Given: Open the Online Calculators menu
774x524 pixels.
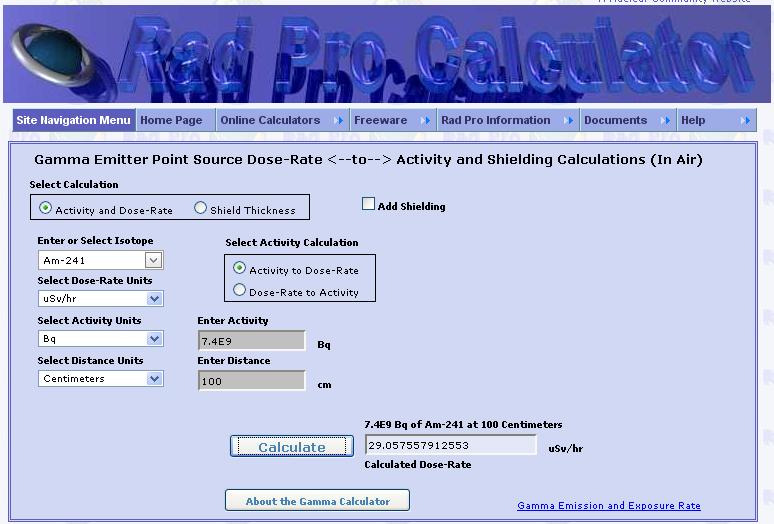Looking at the screenshot, I should point(282,120).
